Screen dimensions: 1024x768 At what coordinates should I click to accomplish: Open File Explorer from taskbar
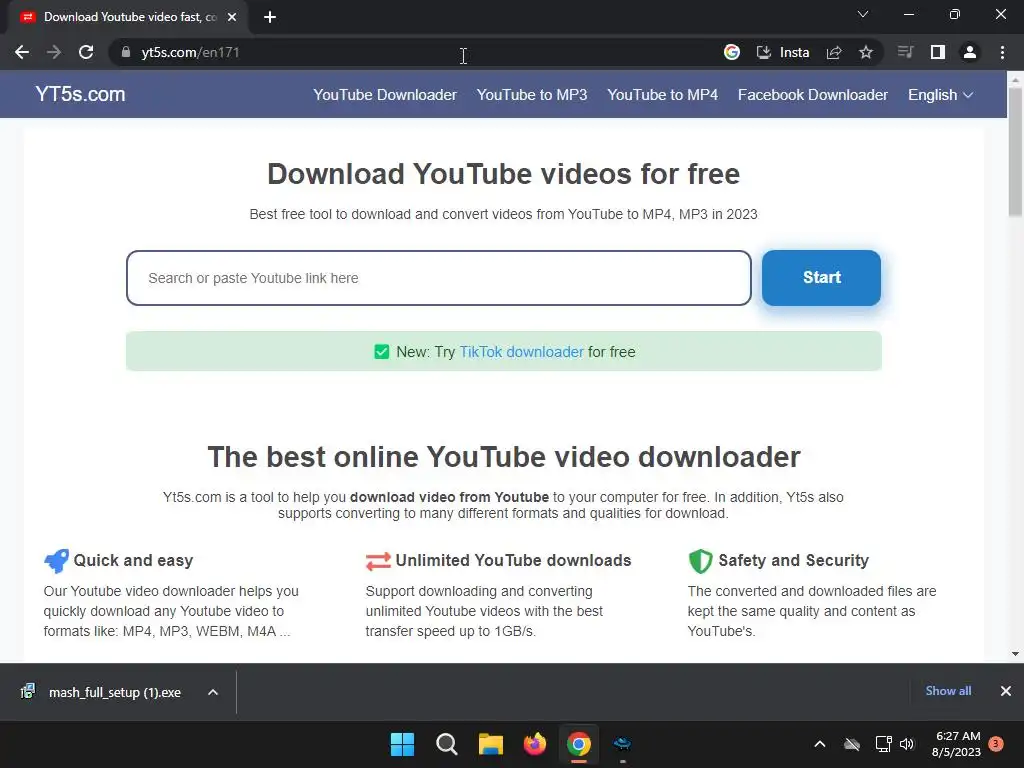click(x=490, y=744)
